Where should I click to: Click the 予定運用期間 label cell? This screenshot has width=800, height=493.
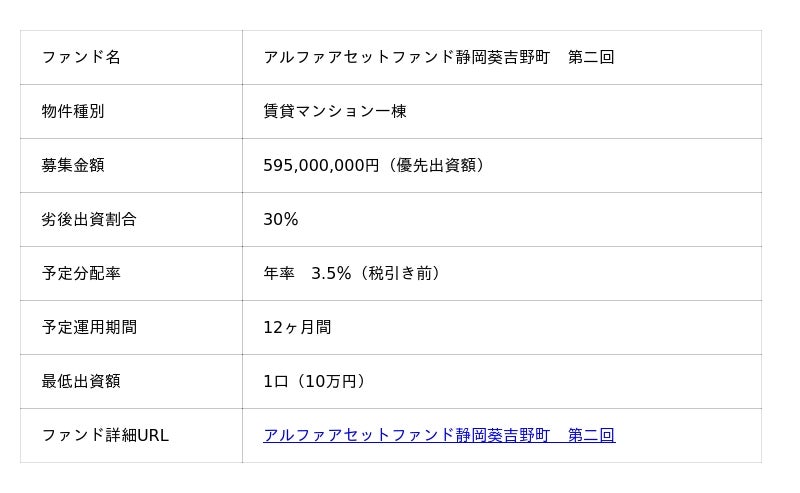tap(89, 327)
